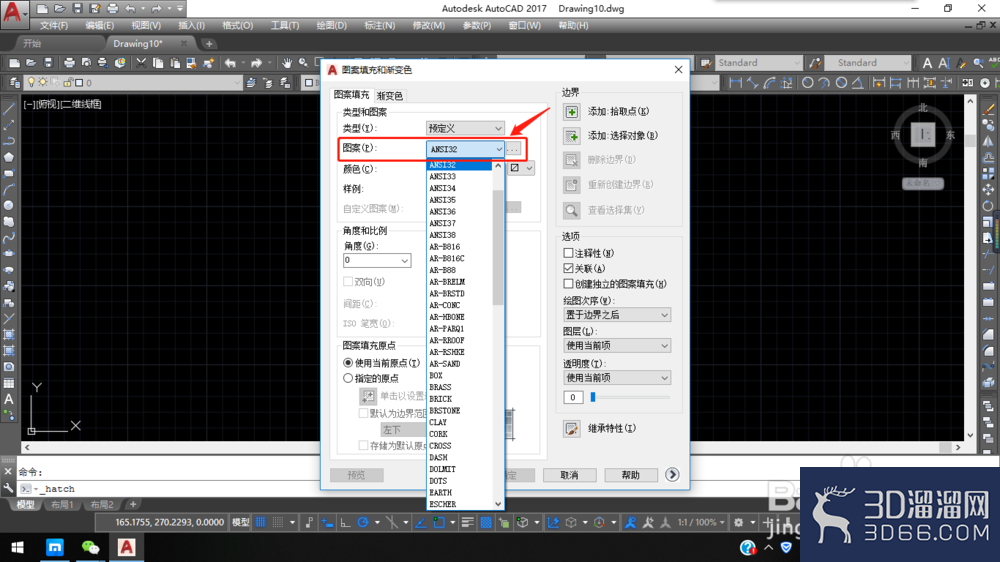This screenshot has width=1000, height=562.
Task: Open the hatch Angle dropdown
Action: click(x=377, y=260)
